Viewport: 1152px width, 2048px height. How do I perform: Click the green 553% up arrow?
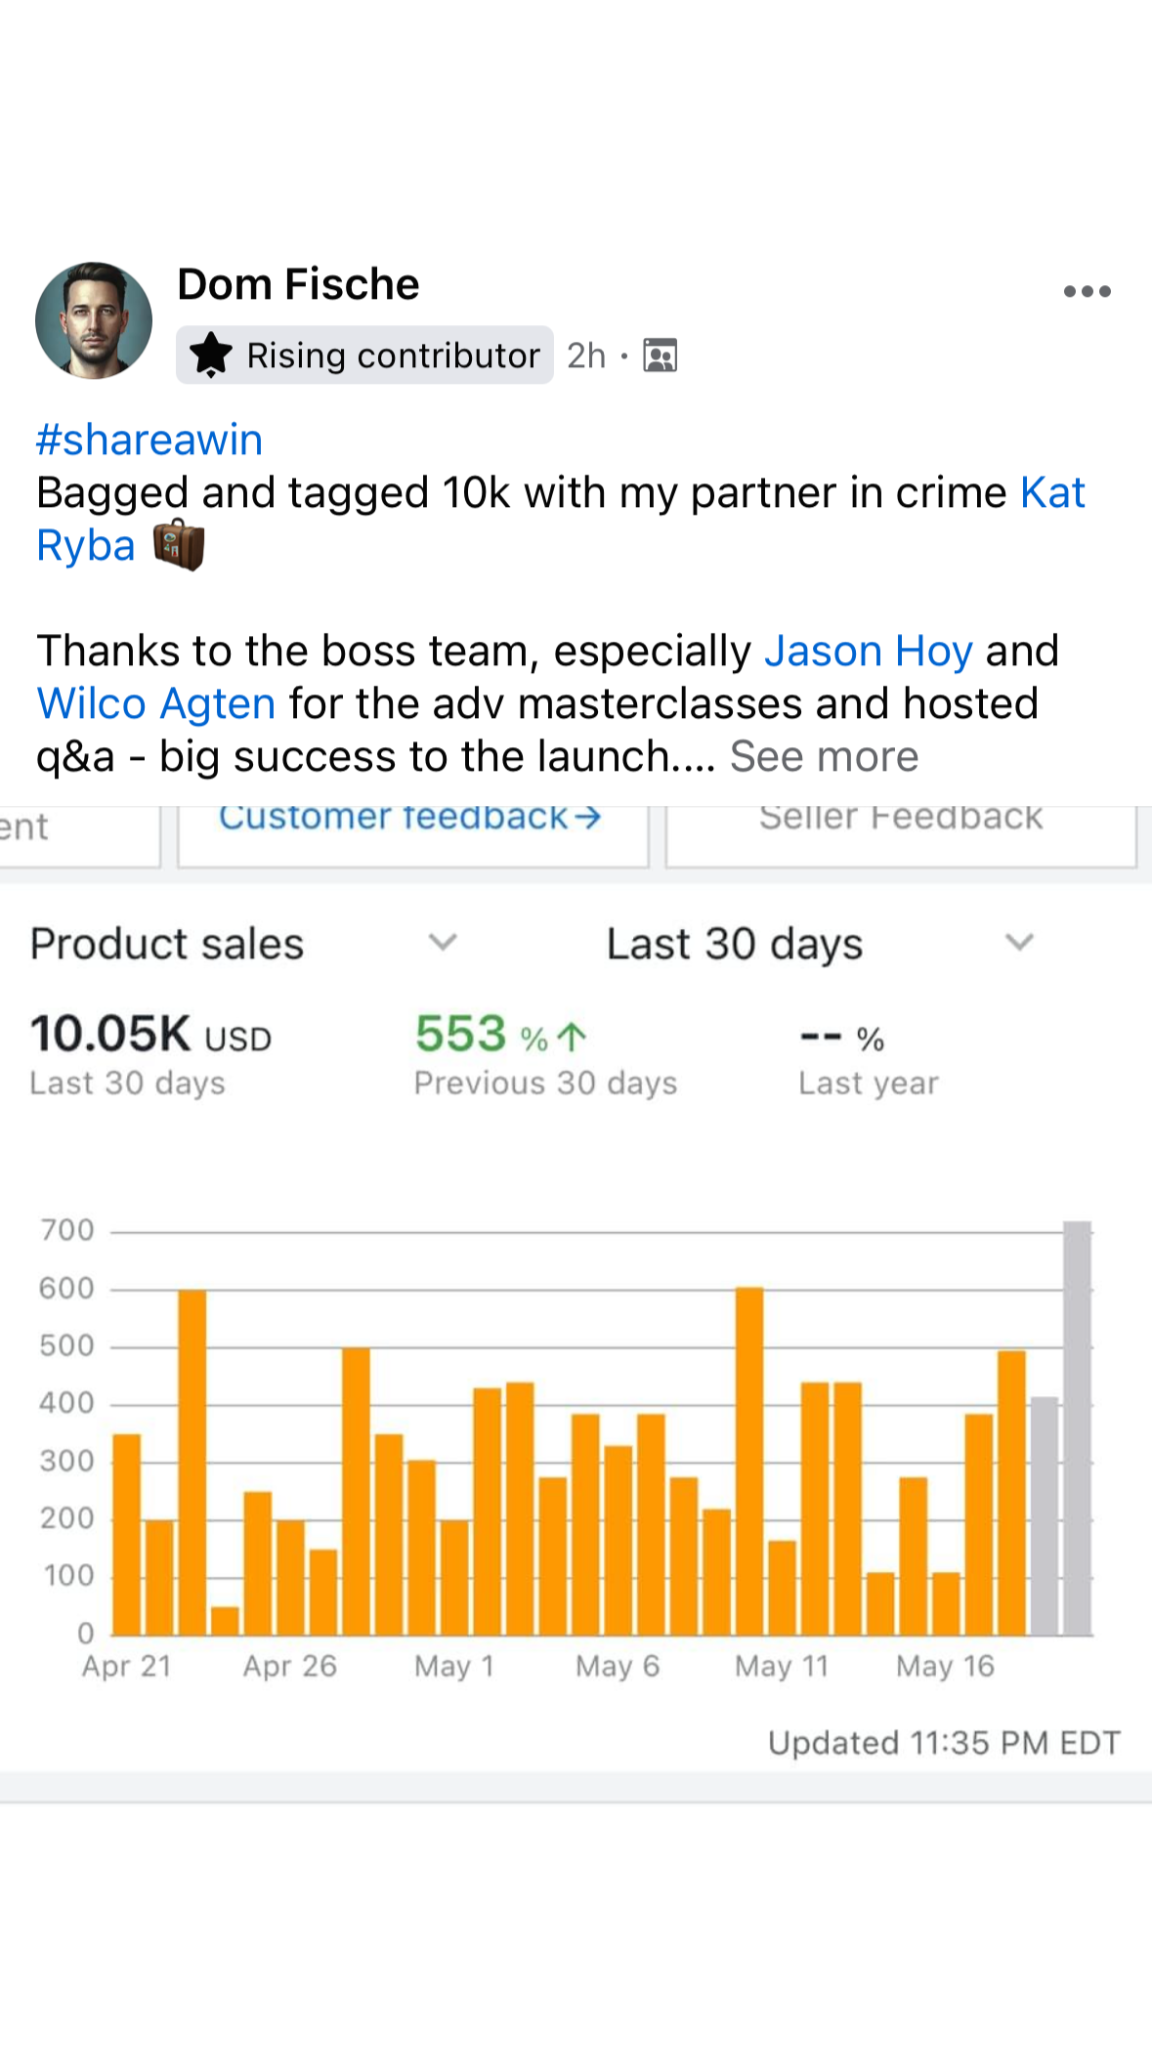tap(571, 1037)
